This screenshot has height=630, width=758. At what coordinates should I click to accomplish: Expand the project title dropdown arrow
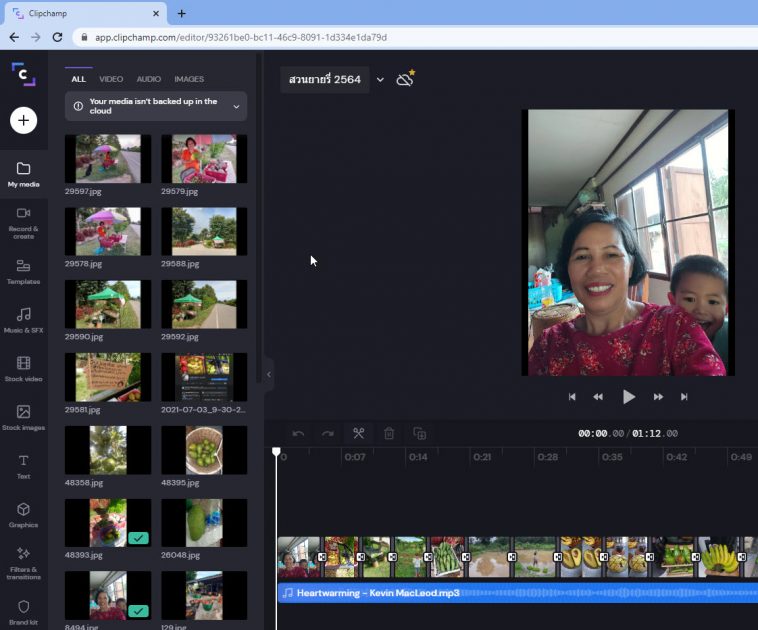tap(380, 80)
